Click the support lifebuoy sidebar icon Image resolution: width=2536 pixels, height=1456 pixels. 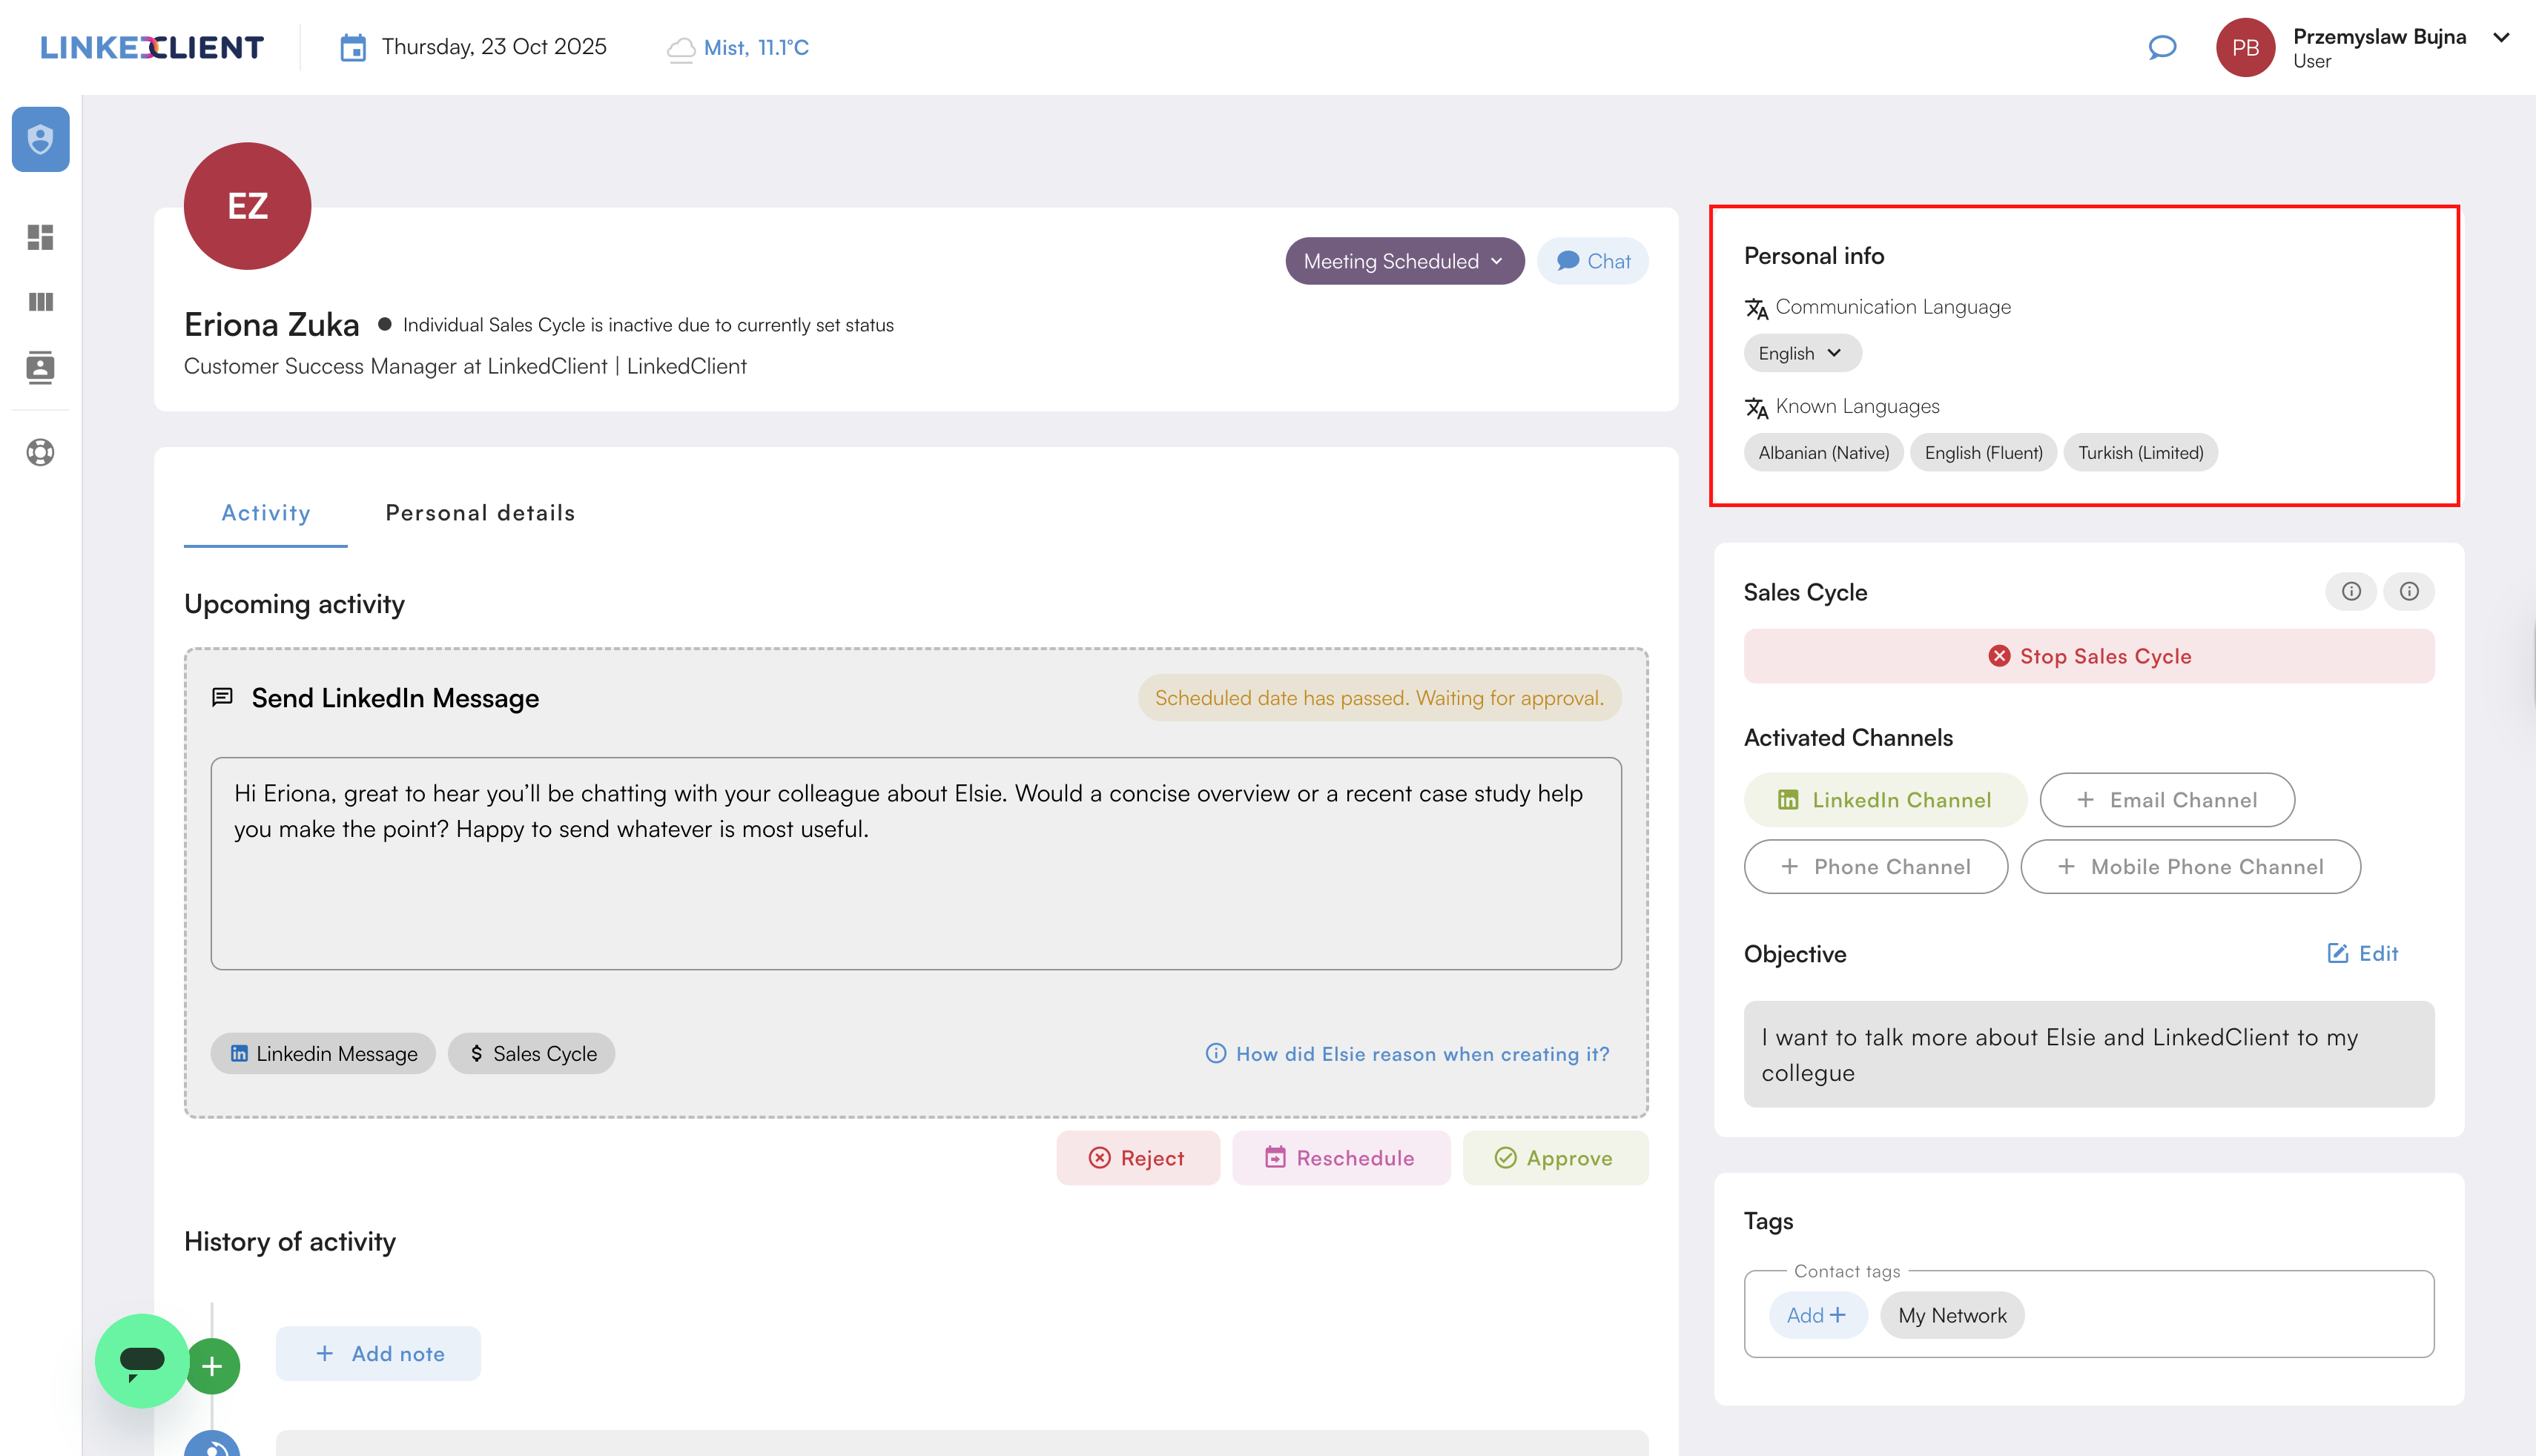40,452
